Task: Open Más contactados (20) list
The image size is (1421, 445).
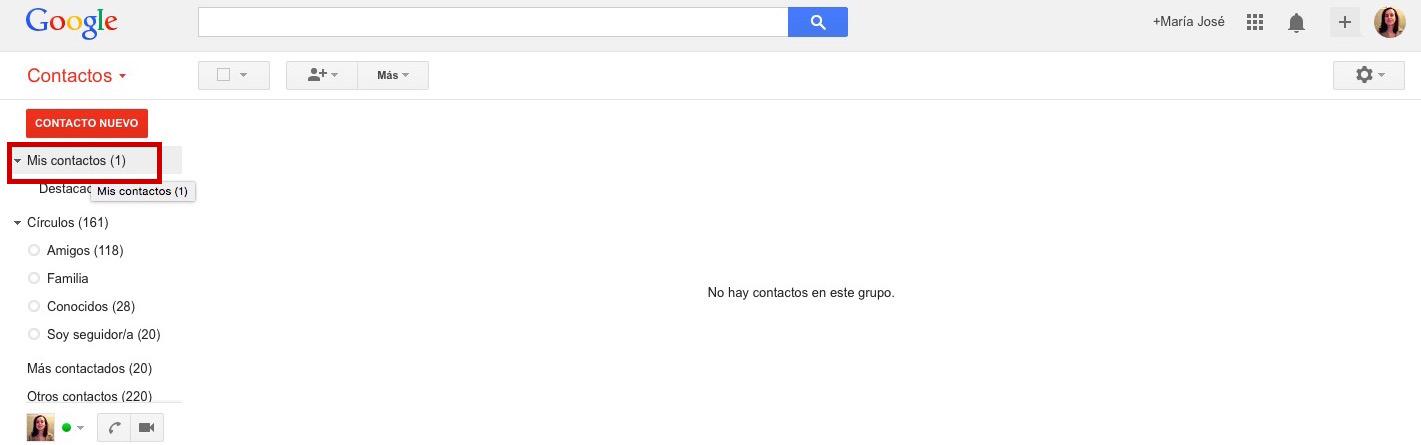Action: 89,368
